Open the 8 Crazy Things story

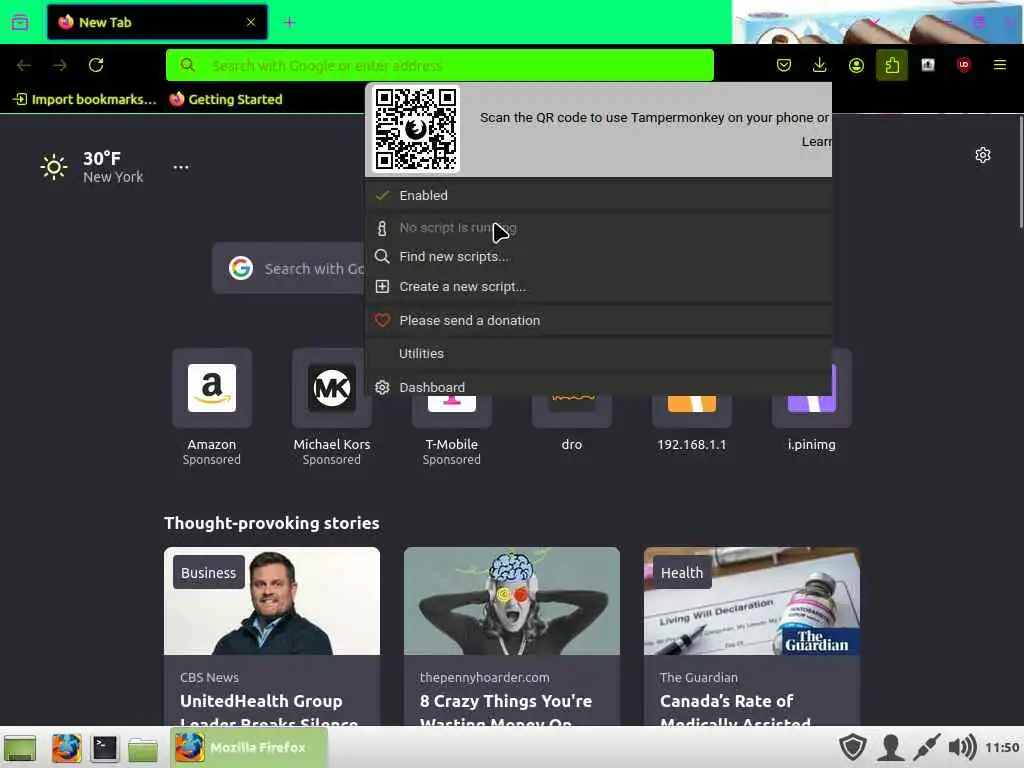512,637
